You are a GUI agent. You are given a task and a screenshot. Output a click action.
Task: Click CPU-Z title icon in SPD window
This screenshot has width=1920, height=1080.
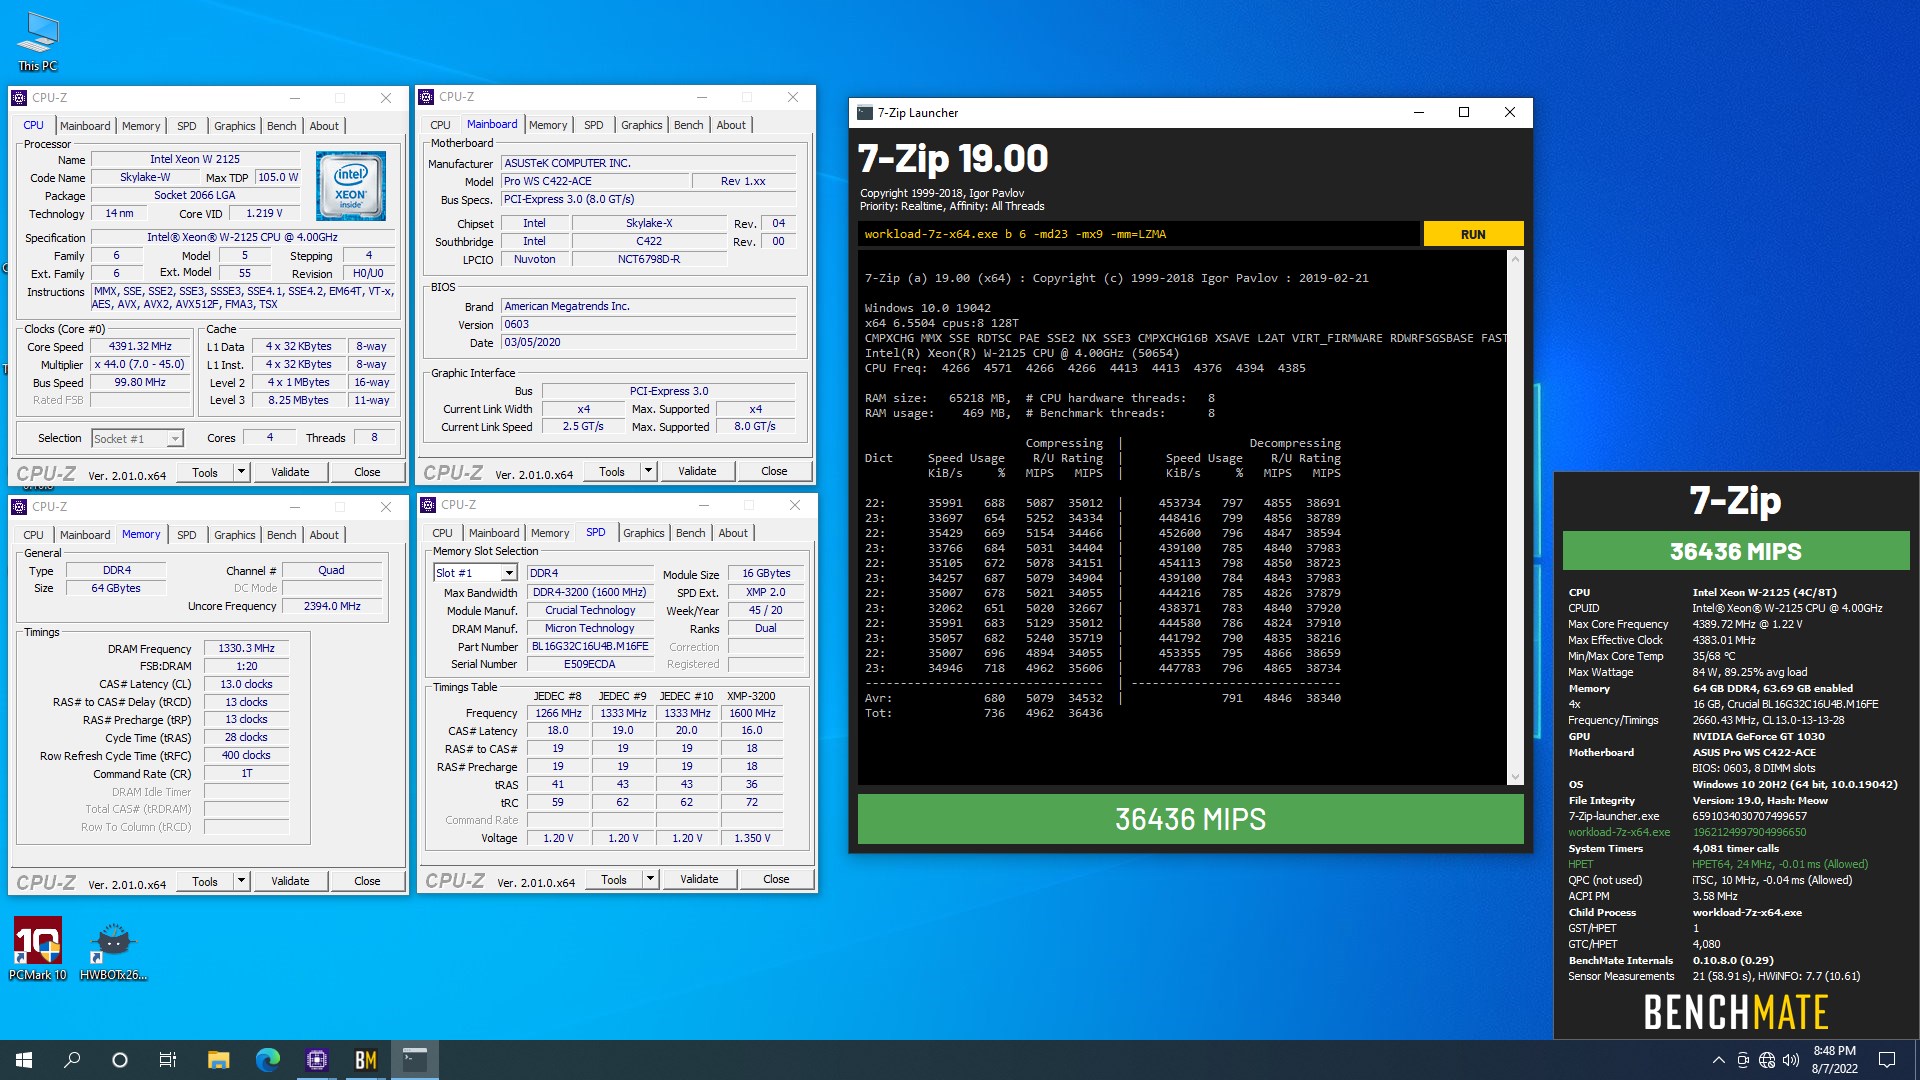[428, 505]
